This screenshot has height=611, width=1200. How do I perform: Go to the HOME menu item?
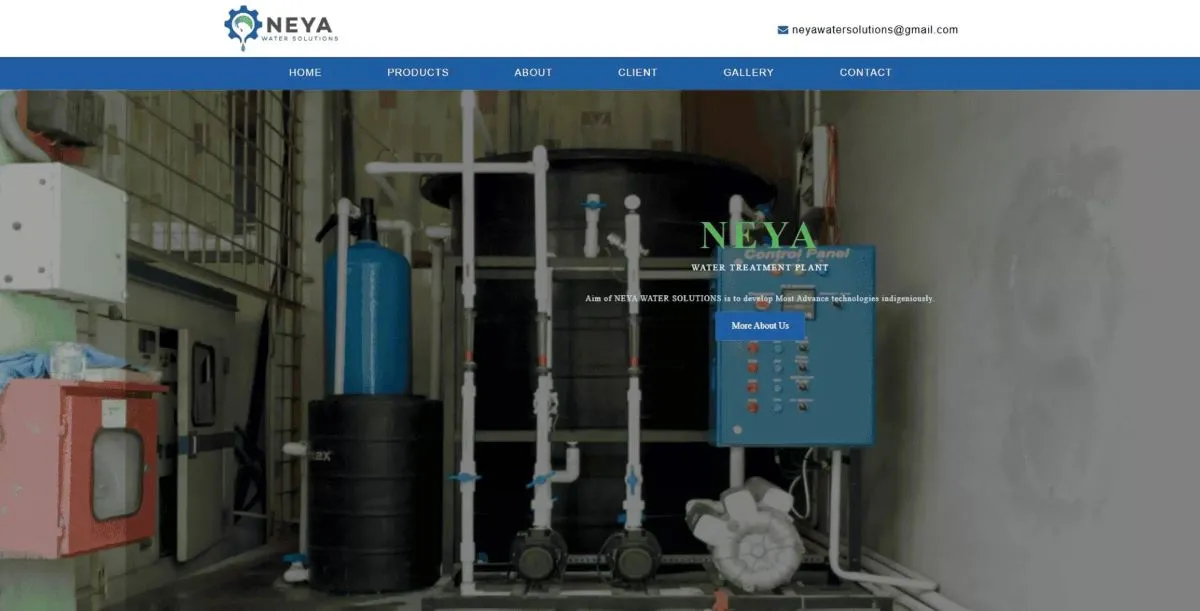coord(305,72)
